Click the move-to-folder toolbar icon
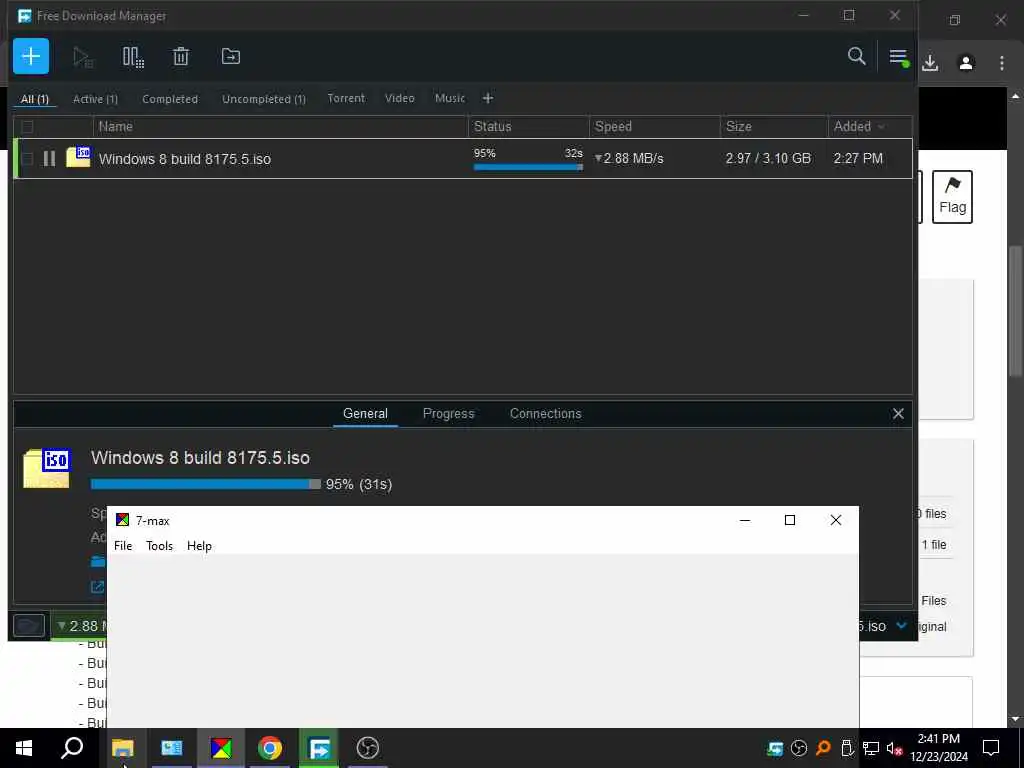Image resolution: width=1024 pixels, height=768 pixels. click(x=231, y=57)
